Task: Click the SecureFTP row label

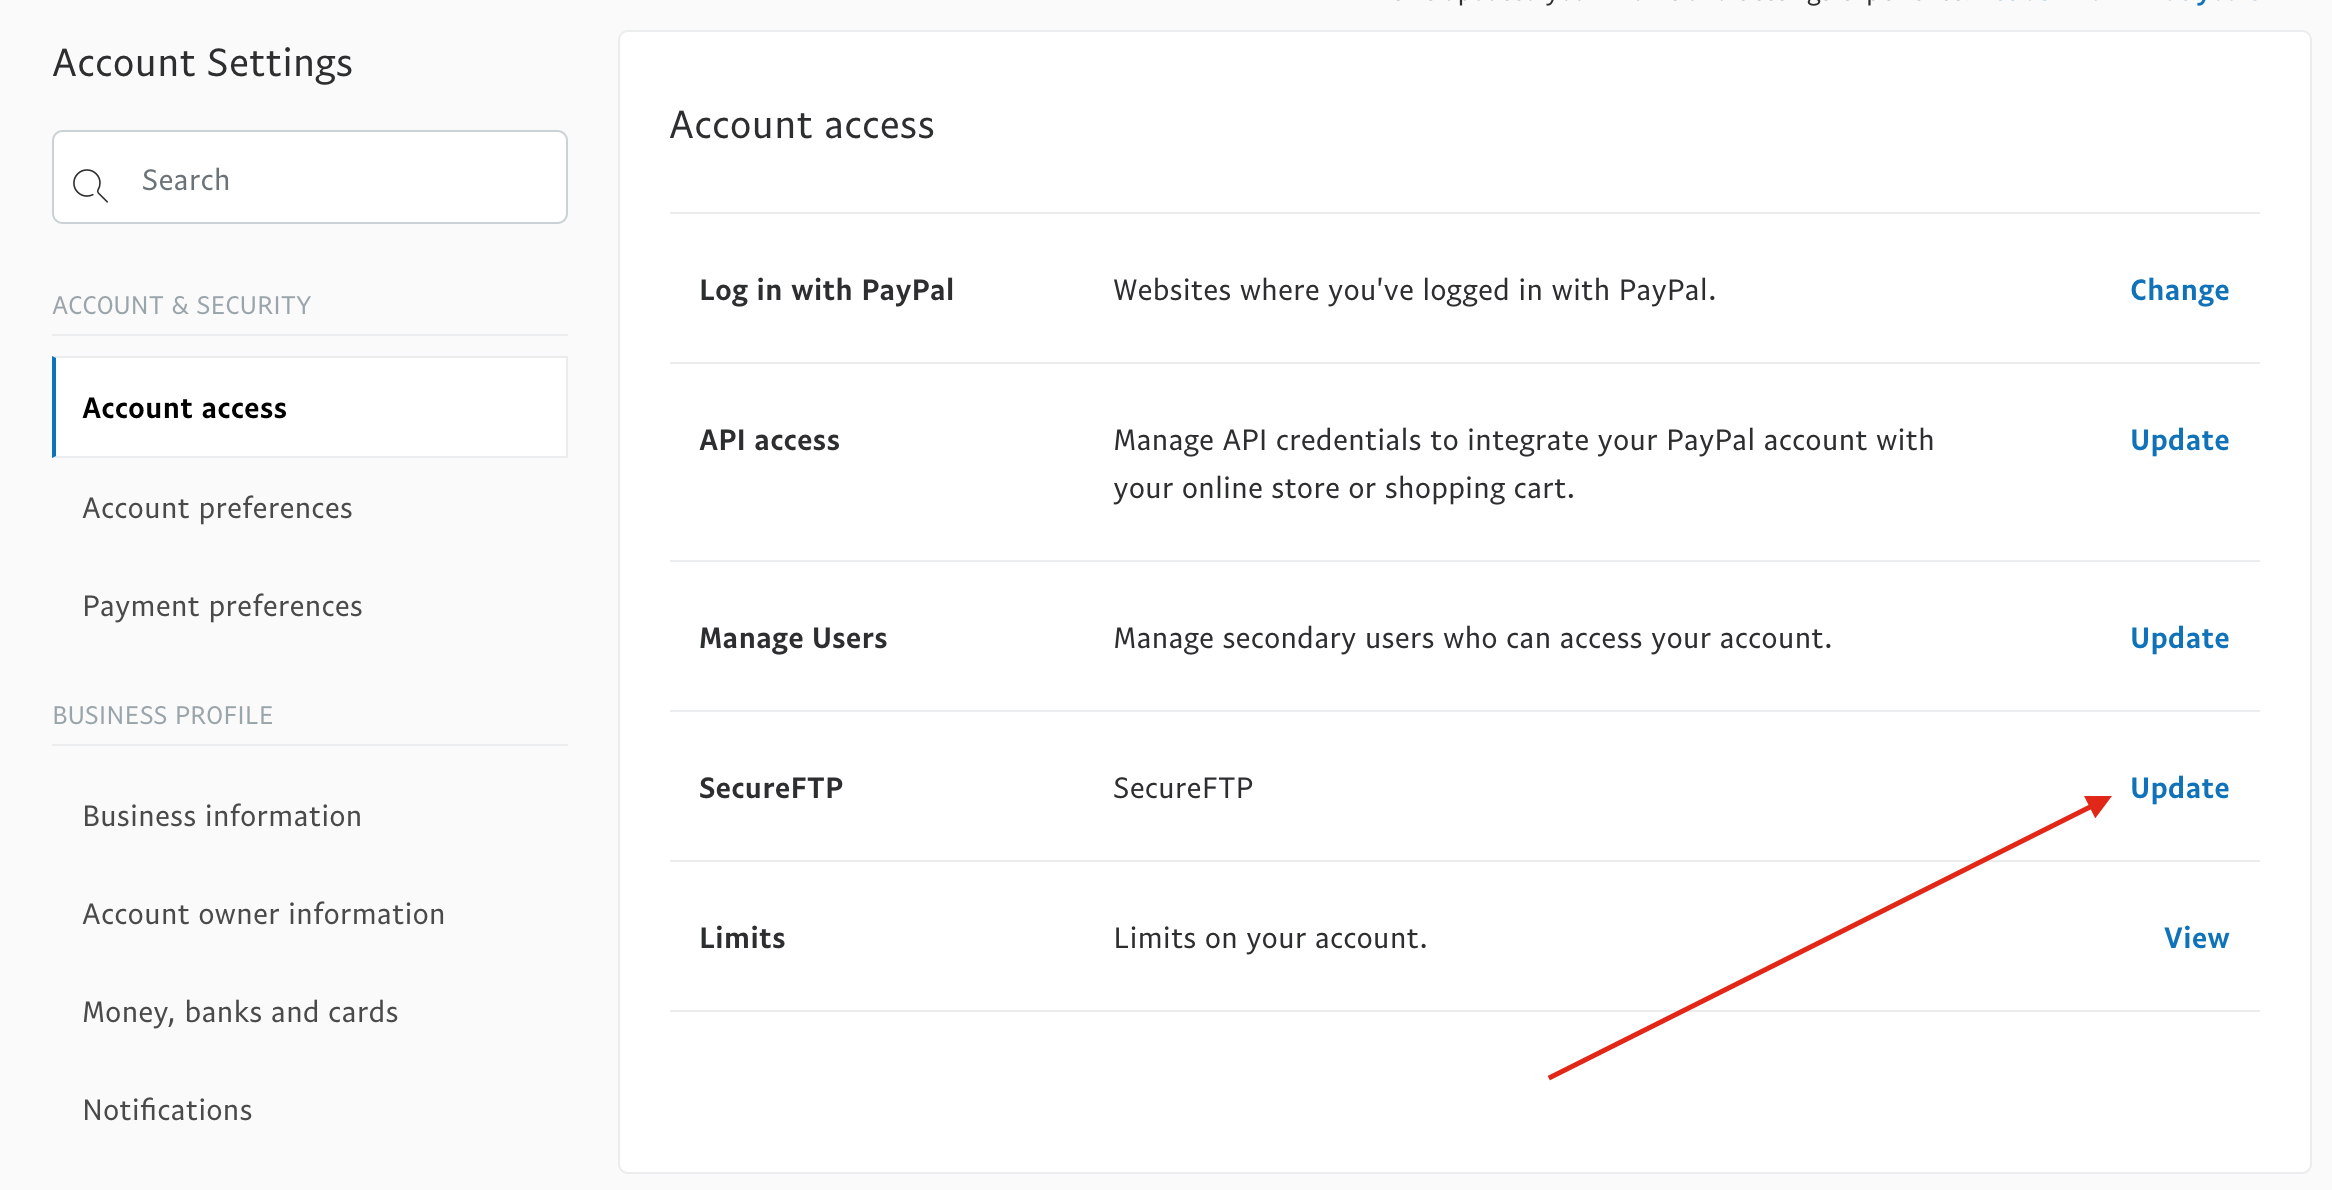Action: pyautogui.click(x=771, y=788)
